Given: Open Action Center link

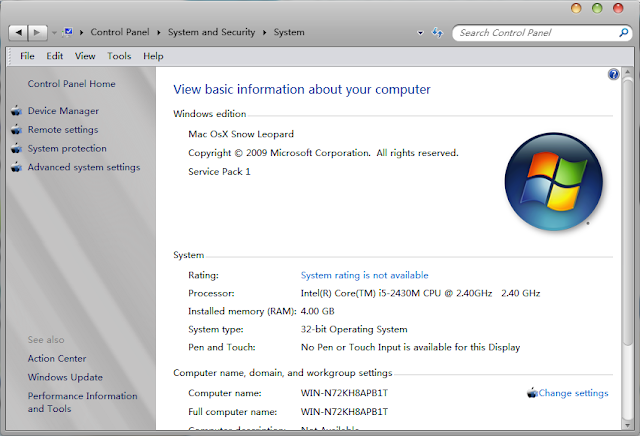Looking at the screenshot, I should click(57, 358).
